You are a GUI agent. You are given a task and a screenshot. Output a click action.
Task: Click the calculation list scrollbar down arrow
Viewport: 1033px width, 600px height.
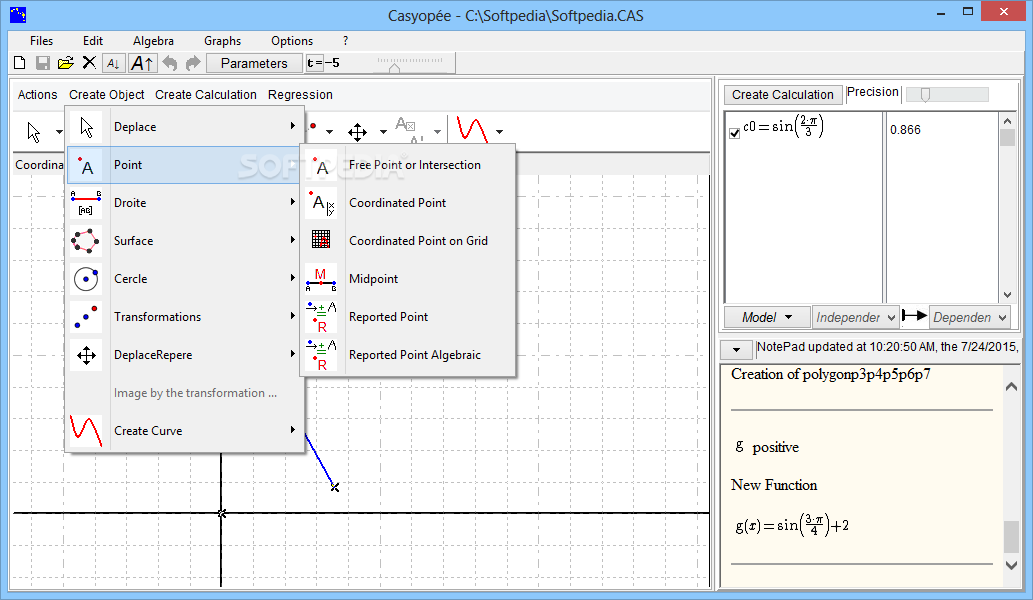pos(1007,295)
